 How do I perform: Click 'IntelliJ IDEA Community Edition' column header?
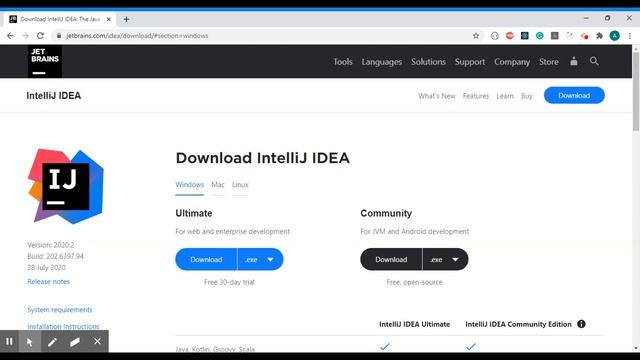tap(518, 324)
